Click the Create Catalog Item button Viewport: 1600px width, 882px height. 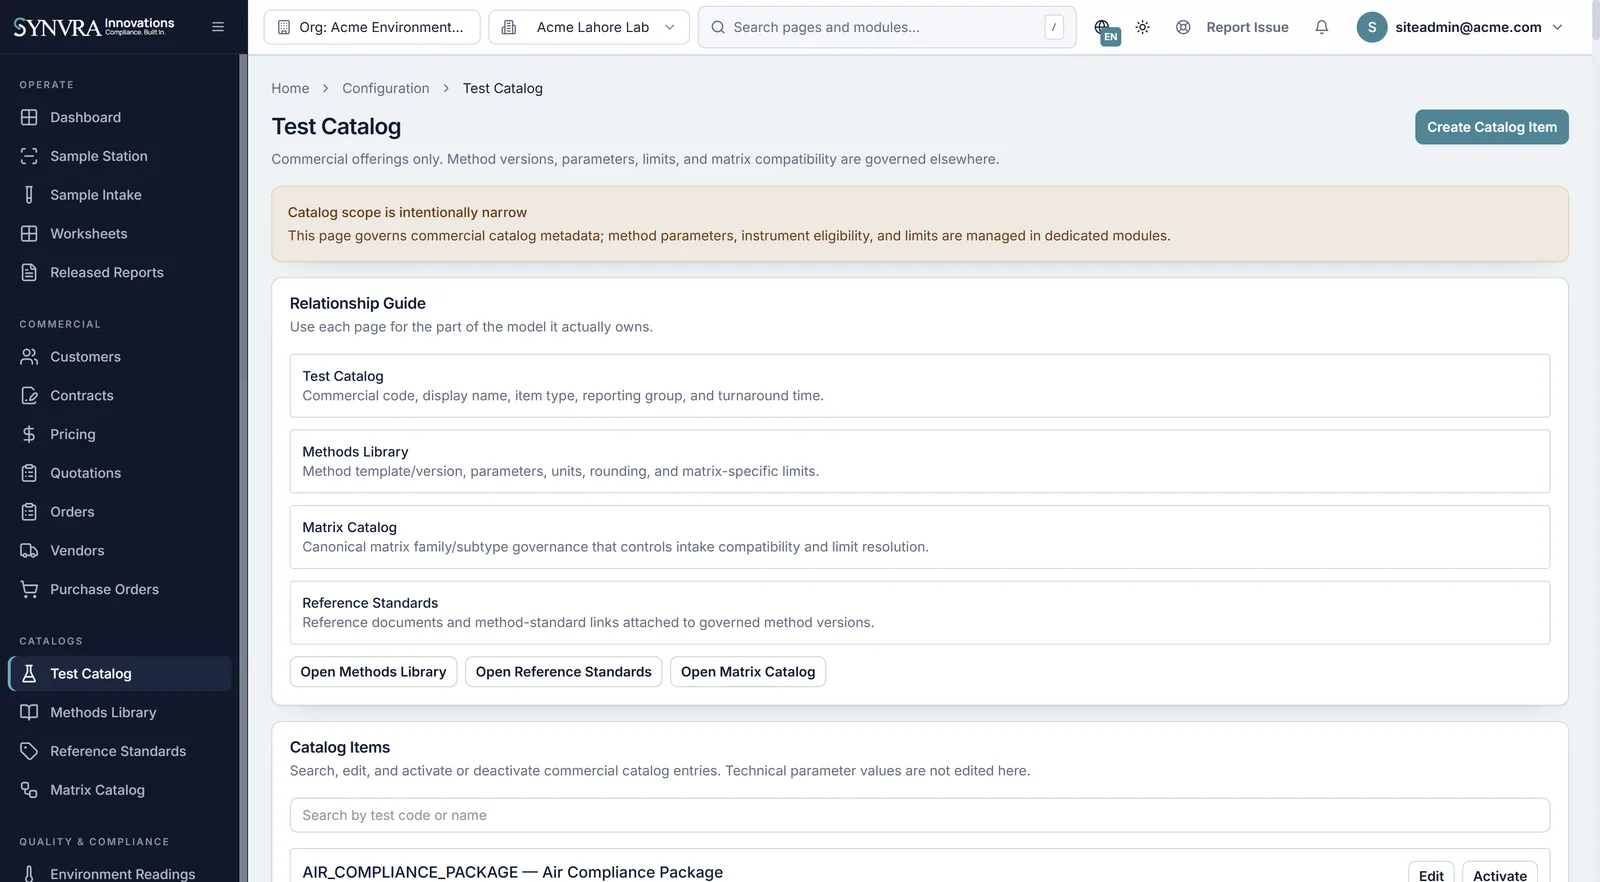tap(1491, 127)
